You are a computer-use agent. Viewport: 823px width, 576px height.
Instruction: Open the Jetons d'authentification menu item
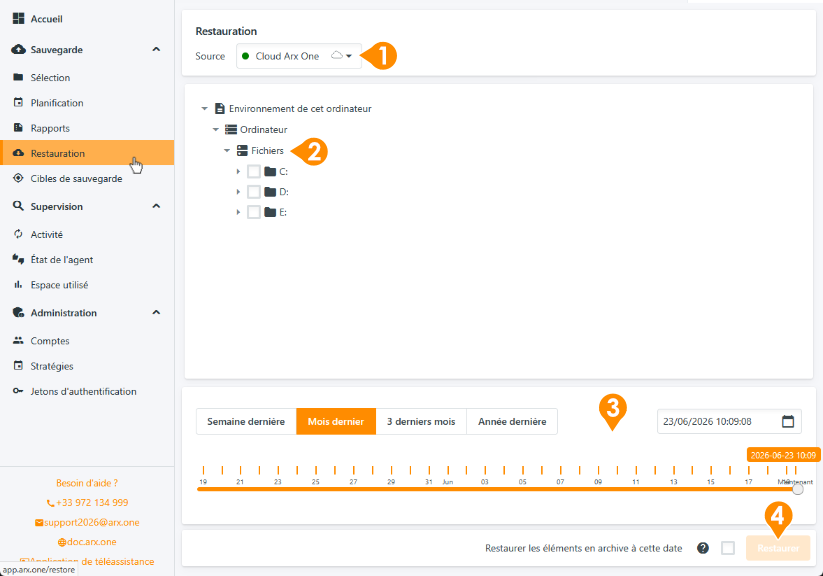87,391
